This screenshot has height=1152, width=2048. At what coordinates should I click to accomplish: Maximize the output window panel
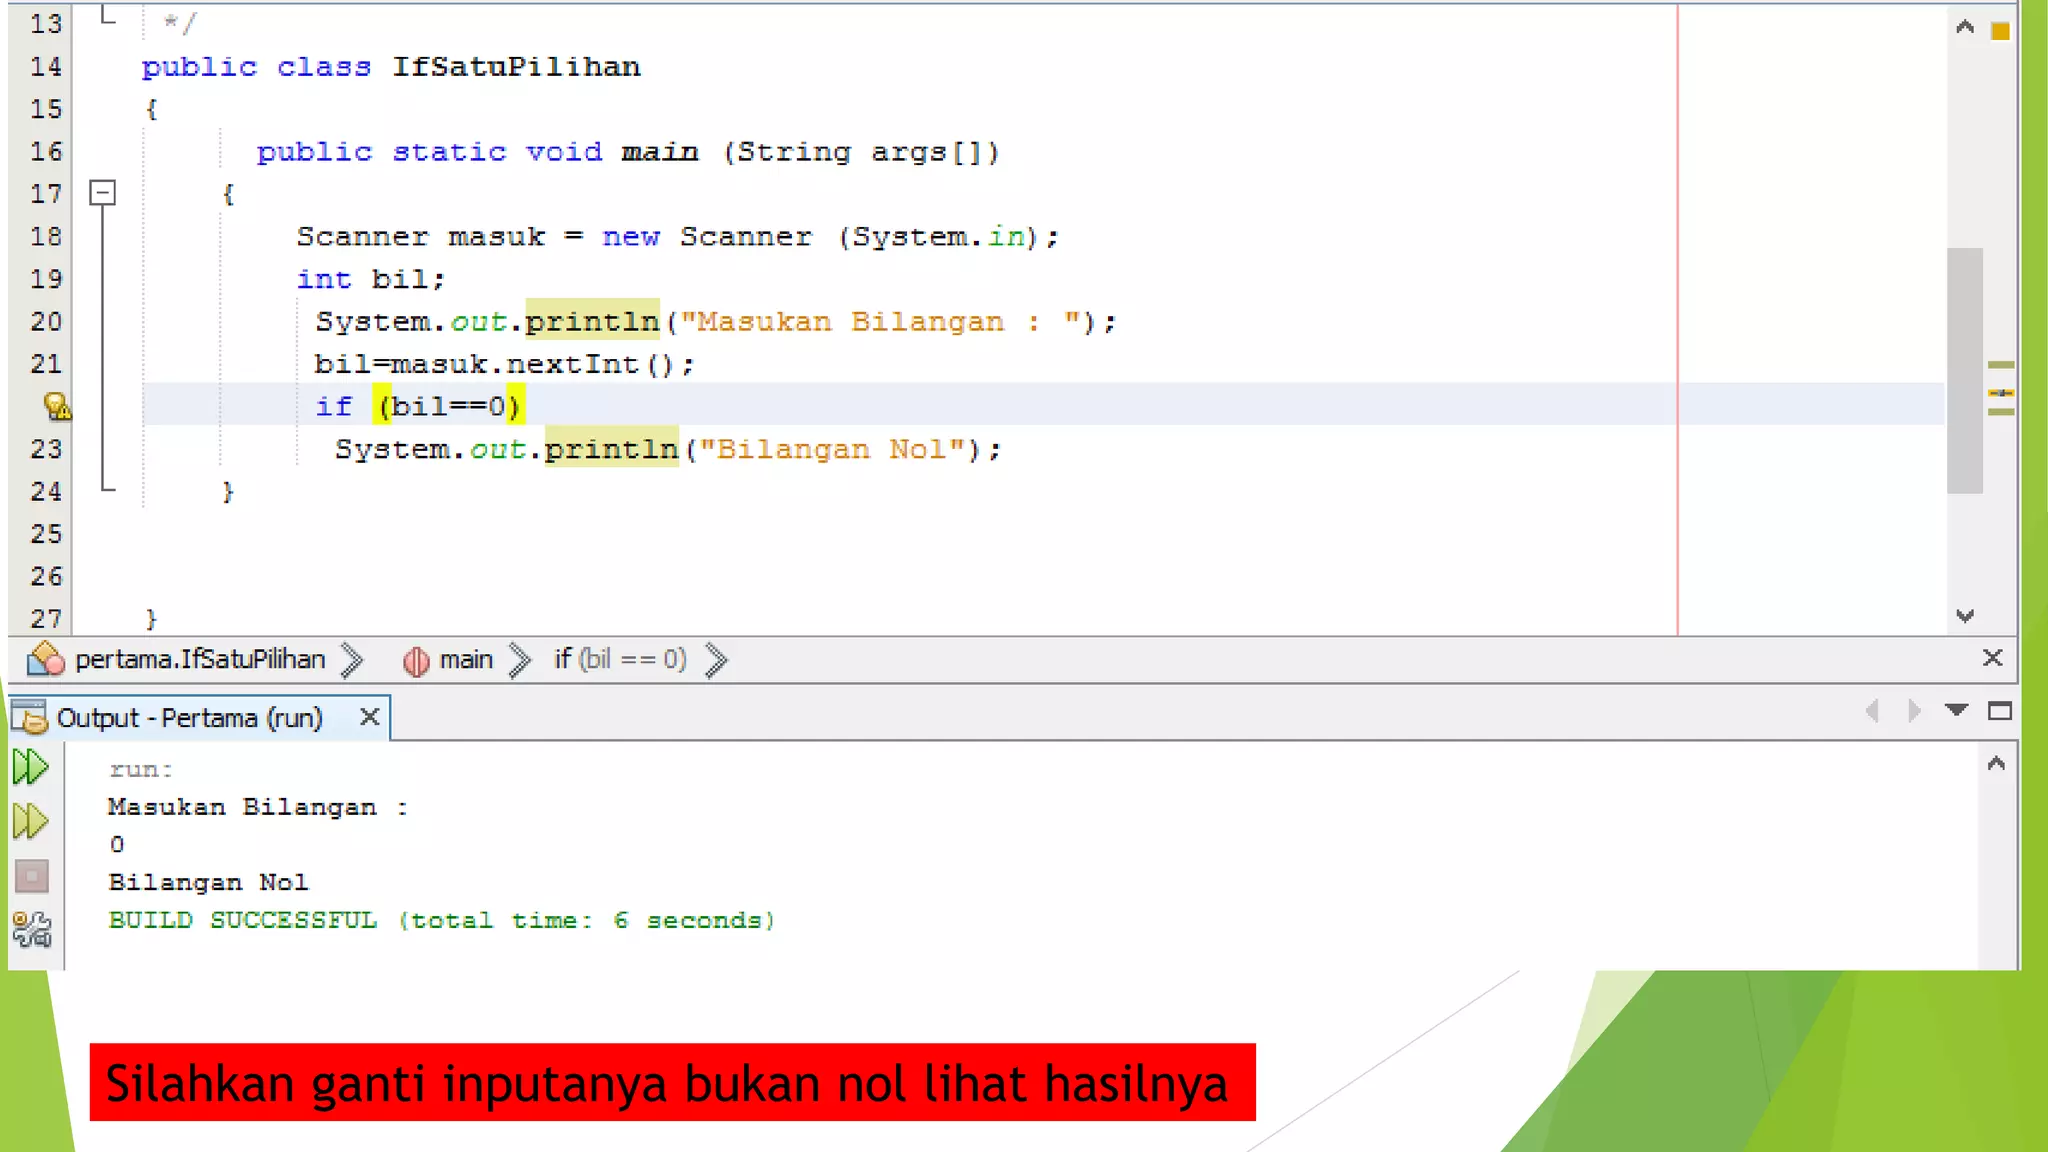click(x=1999, y=711)
